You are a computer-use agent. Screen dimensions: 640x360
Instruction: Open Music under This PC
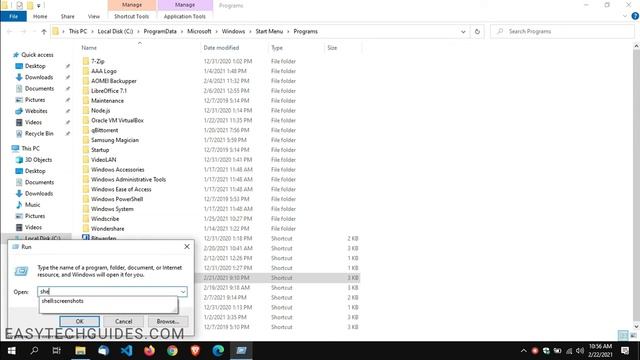coord(32,205)
